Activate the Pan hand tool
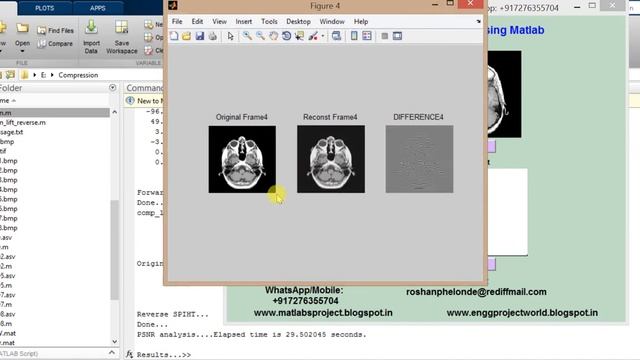640x360 pixels. click(x=273, y=36)
